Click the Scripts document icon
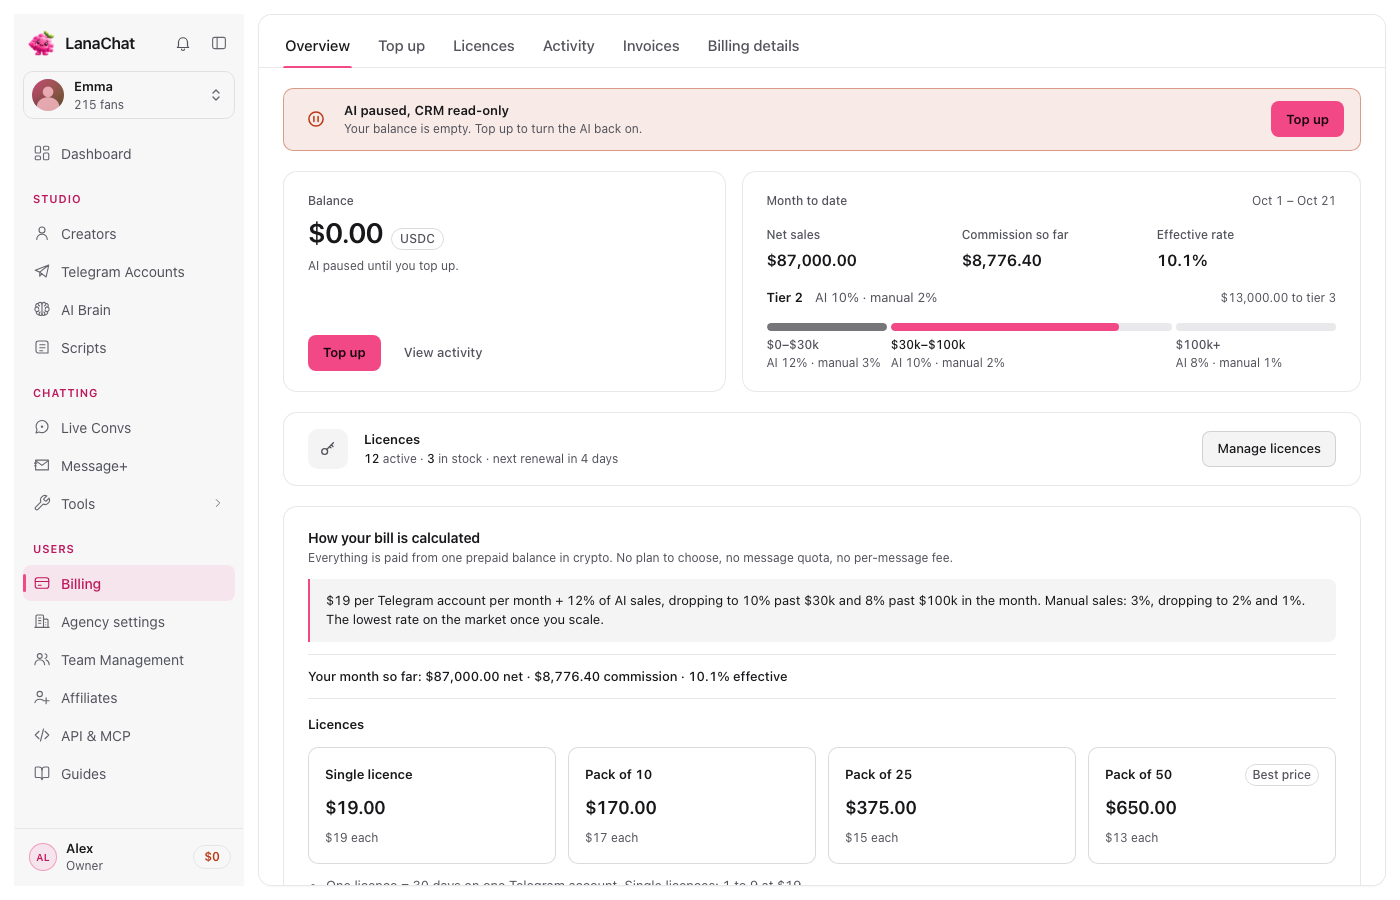Viewport: 1400px width, 900px height. [42, 347]
